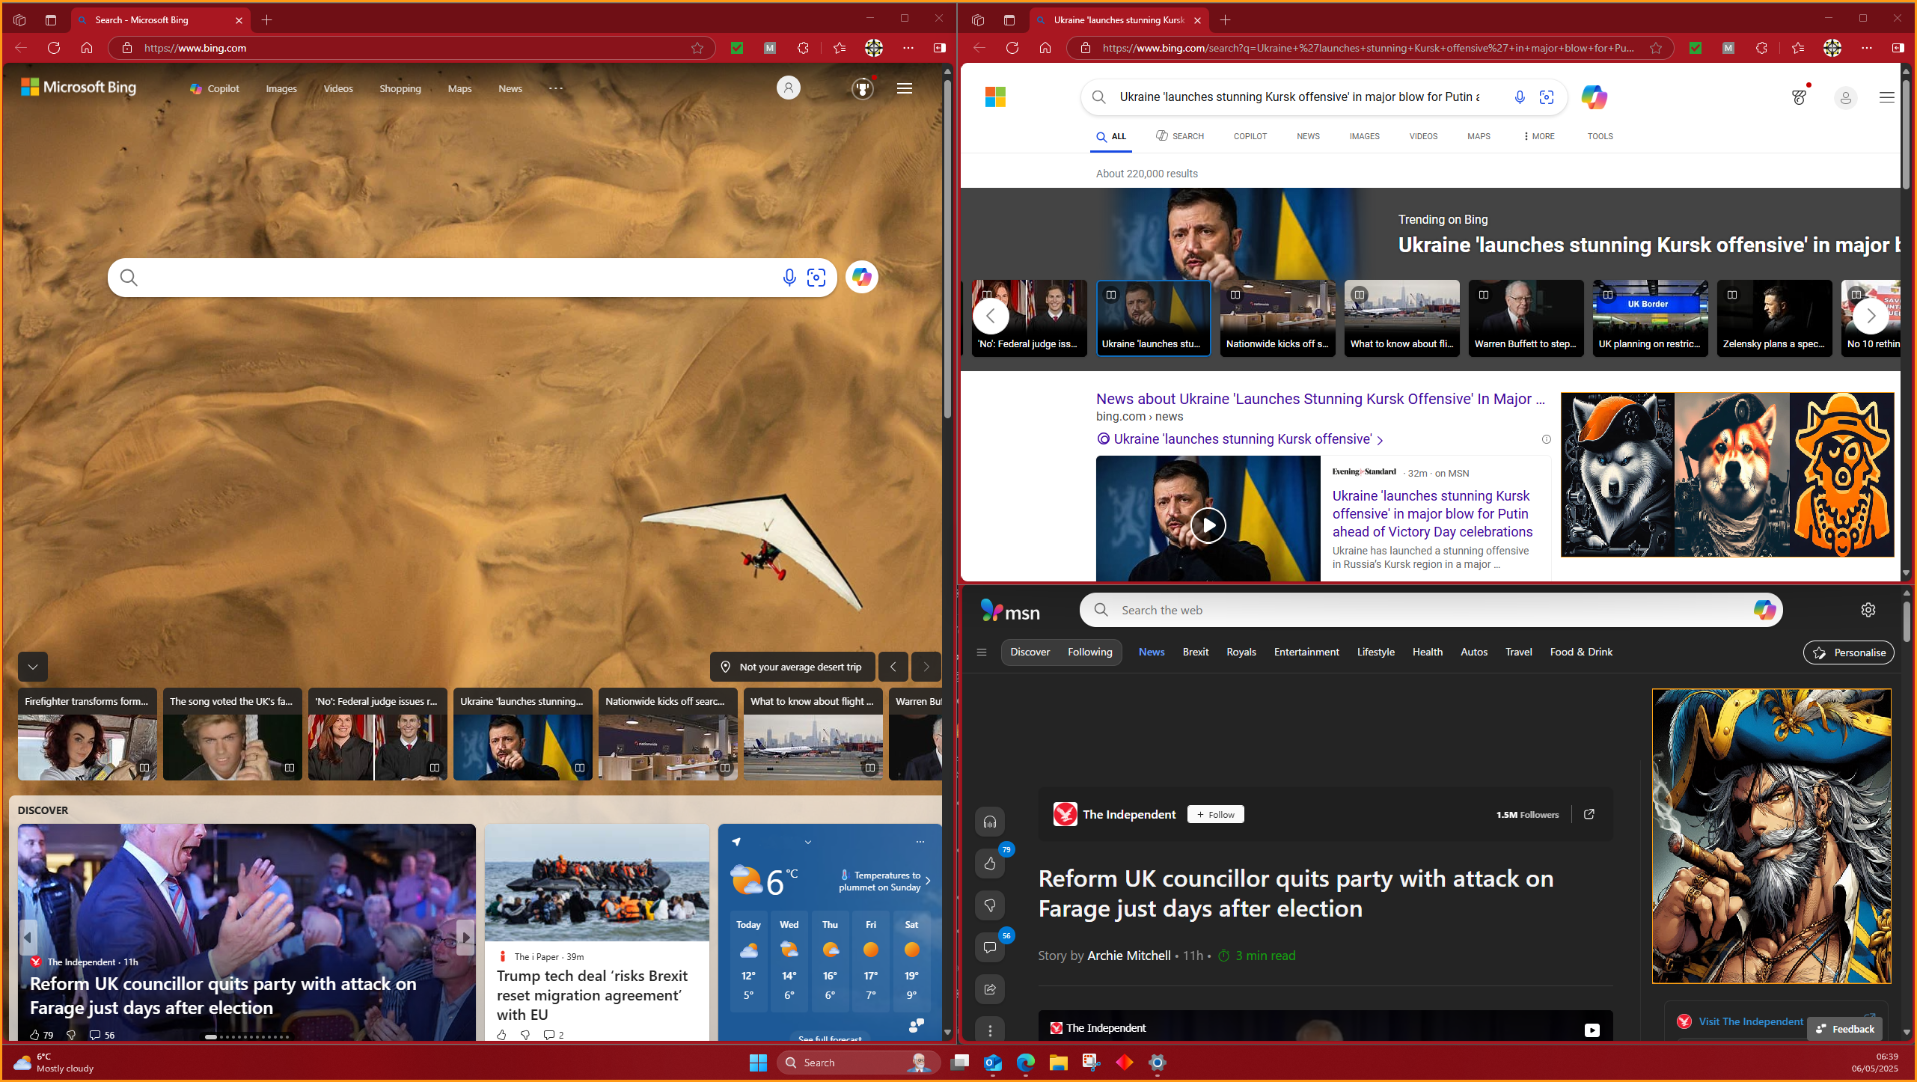The height and width of the screenshot is (1082, 1917).
Task: Open File Explorer from taskbar
Action: pos(1058,1062)
